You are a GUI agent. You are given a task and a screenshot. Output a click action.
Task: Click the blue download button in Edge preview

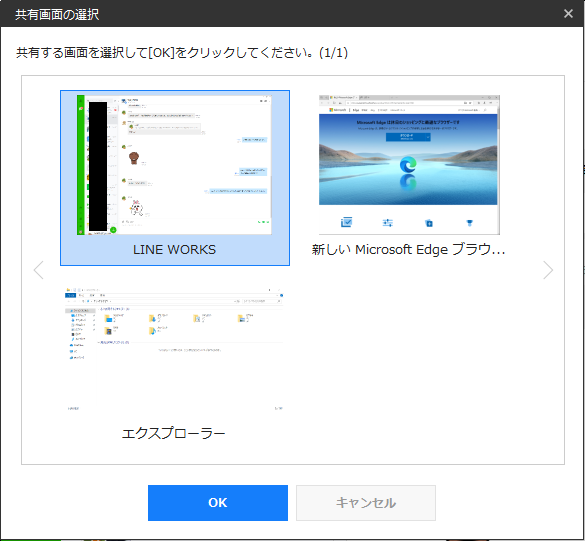408,137
